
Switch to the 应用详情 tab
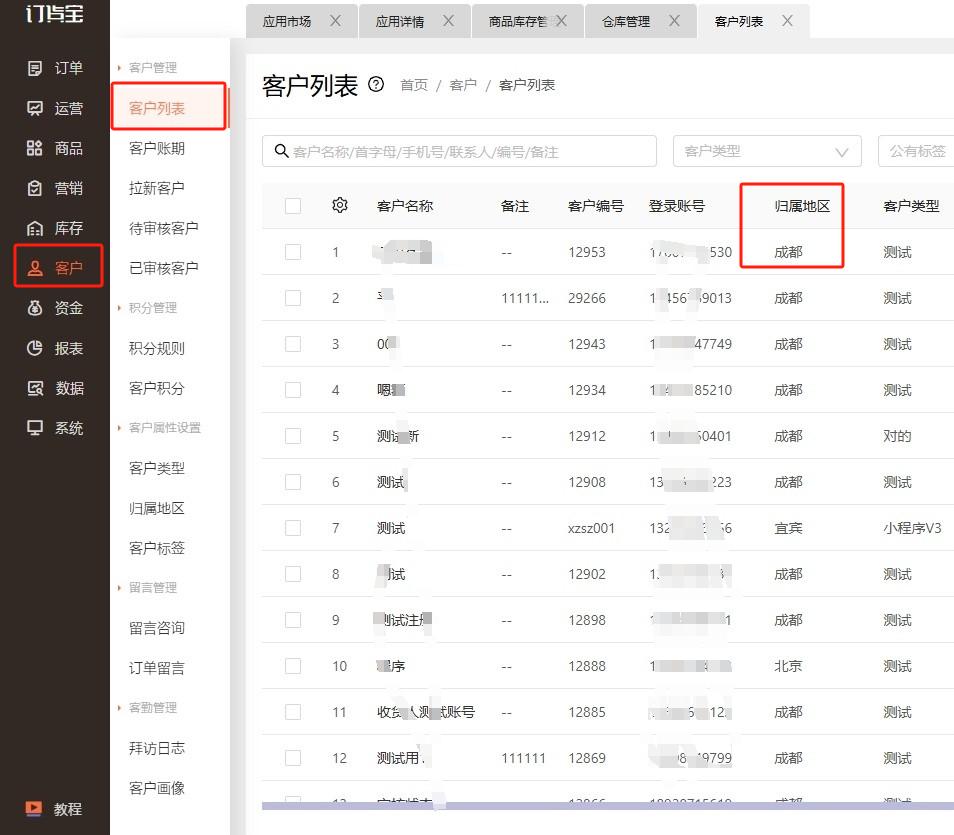400,21
